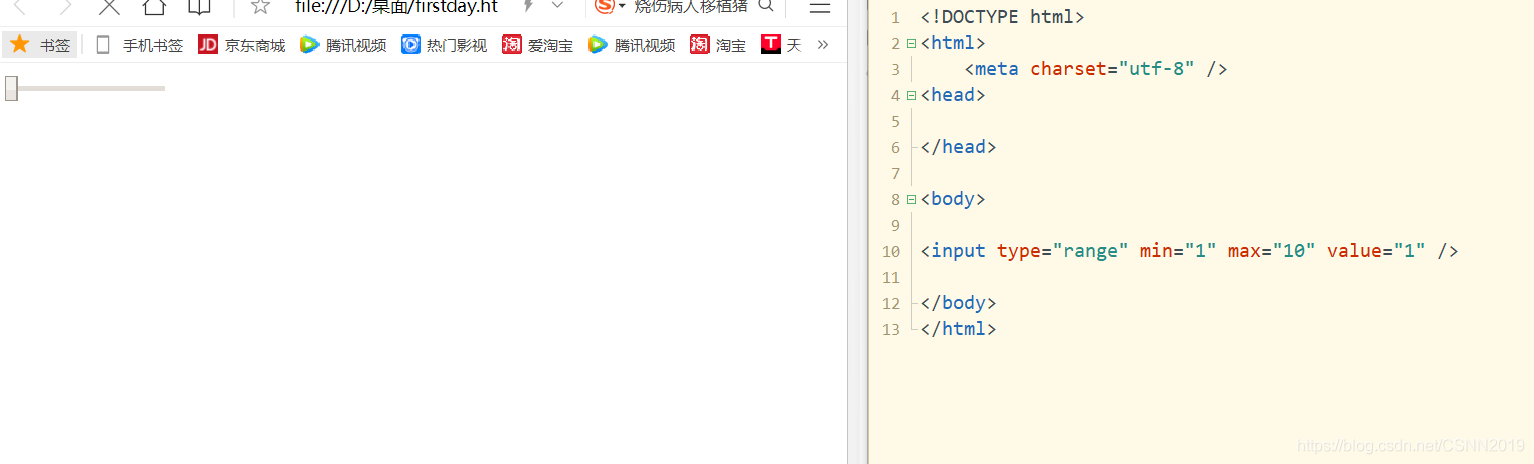Image resolution: width=1534 pixels, height=464 pixels.
Task: Show more bookmarks with the >> chevron
Action: coord(823,45)
